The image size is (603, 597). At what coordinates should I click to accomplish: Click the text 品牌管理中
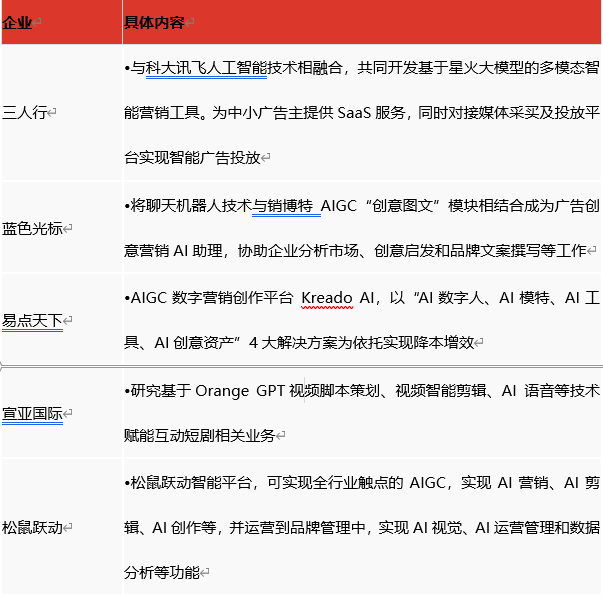tap(327, 527)
